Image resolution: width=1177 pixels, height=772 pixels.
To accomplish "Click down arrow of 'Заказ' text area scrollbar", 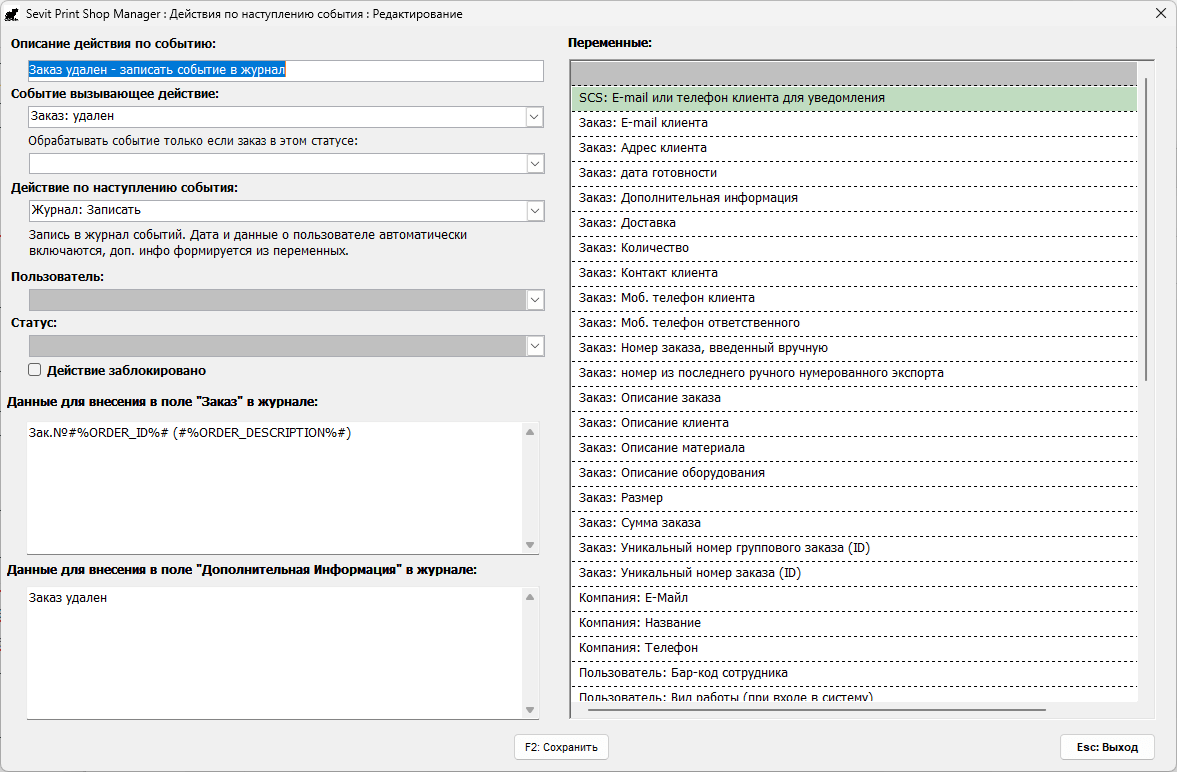I will pos(530,544).
